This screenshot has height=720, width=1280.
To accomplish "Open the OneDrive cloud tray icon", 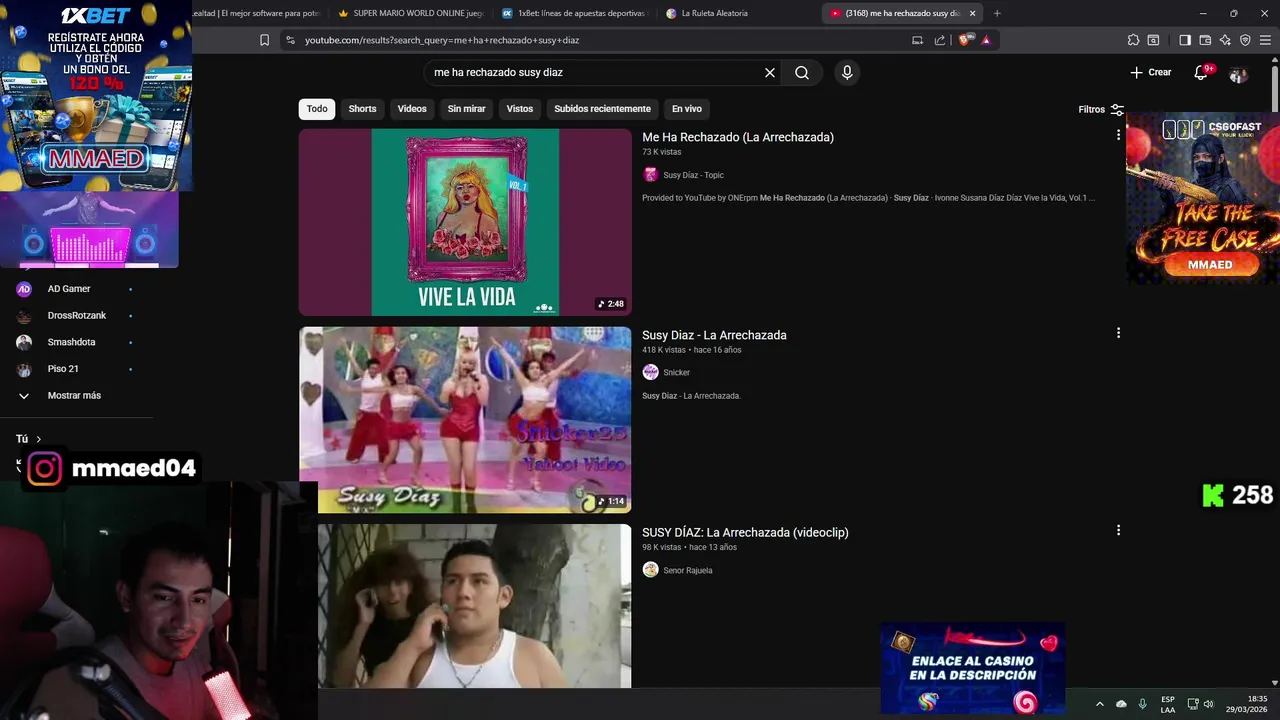I will pos(1121,704).
